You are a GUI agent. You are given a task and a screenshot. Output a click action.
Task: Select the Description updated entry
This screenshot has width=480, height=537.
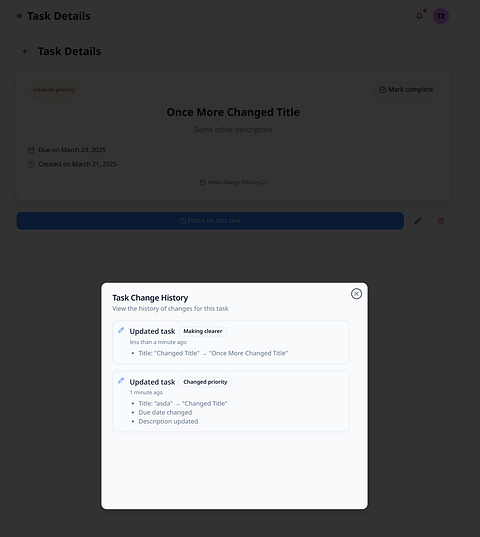pos(168,421)
